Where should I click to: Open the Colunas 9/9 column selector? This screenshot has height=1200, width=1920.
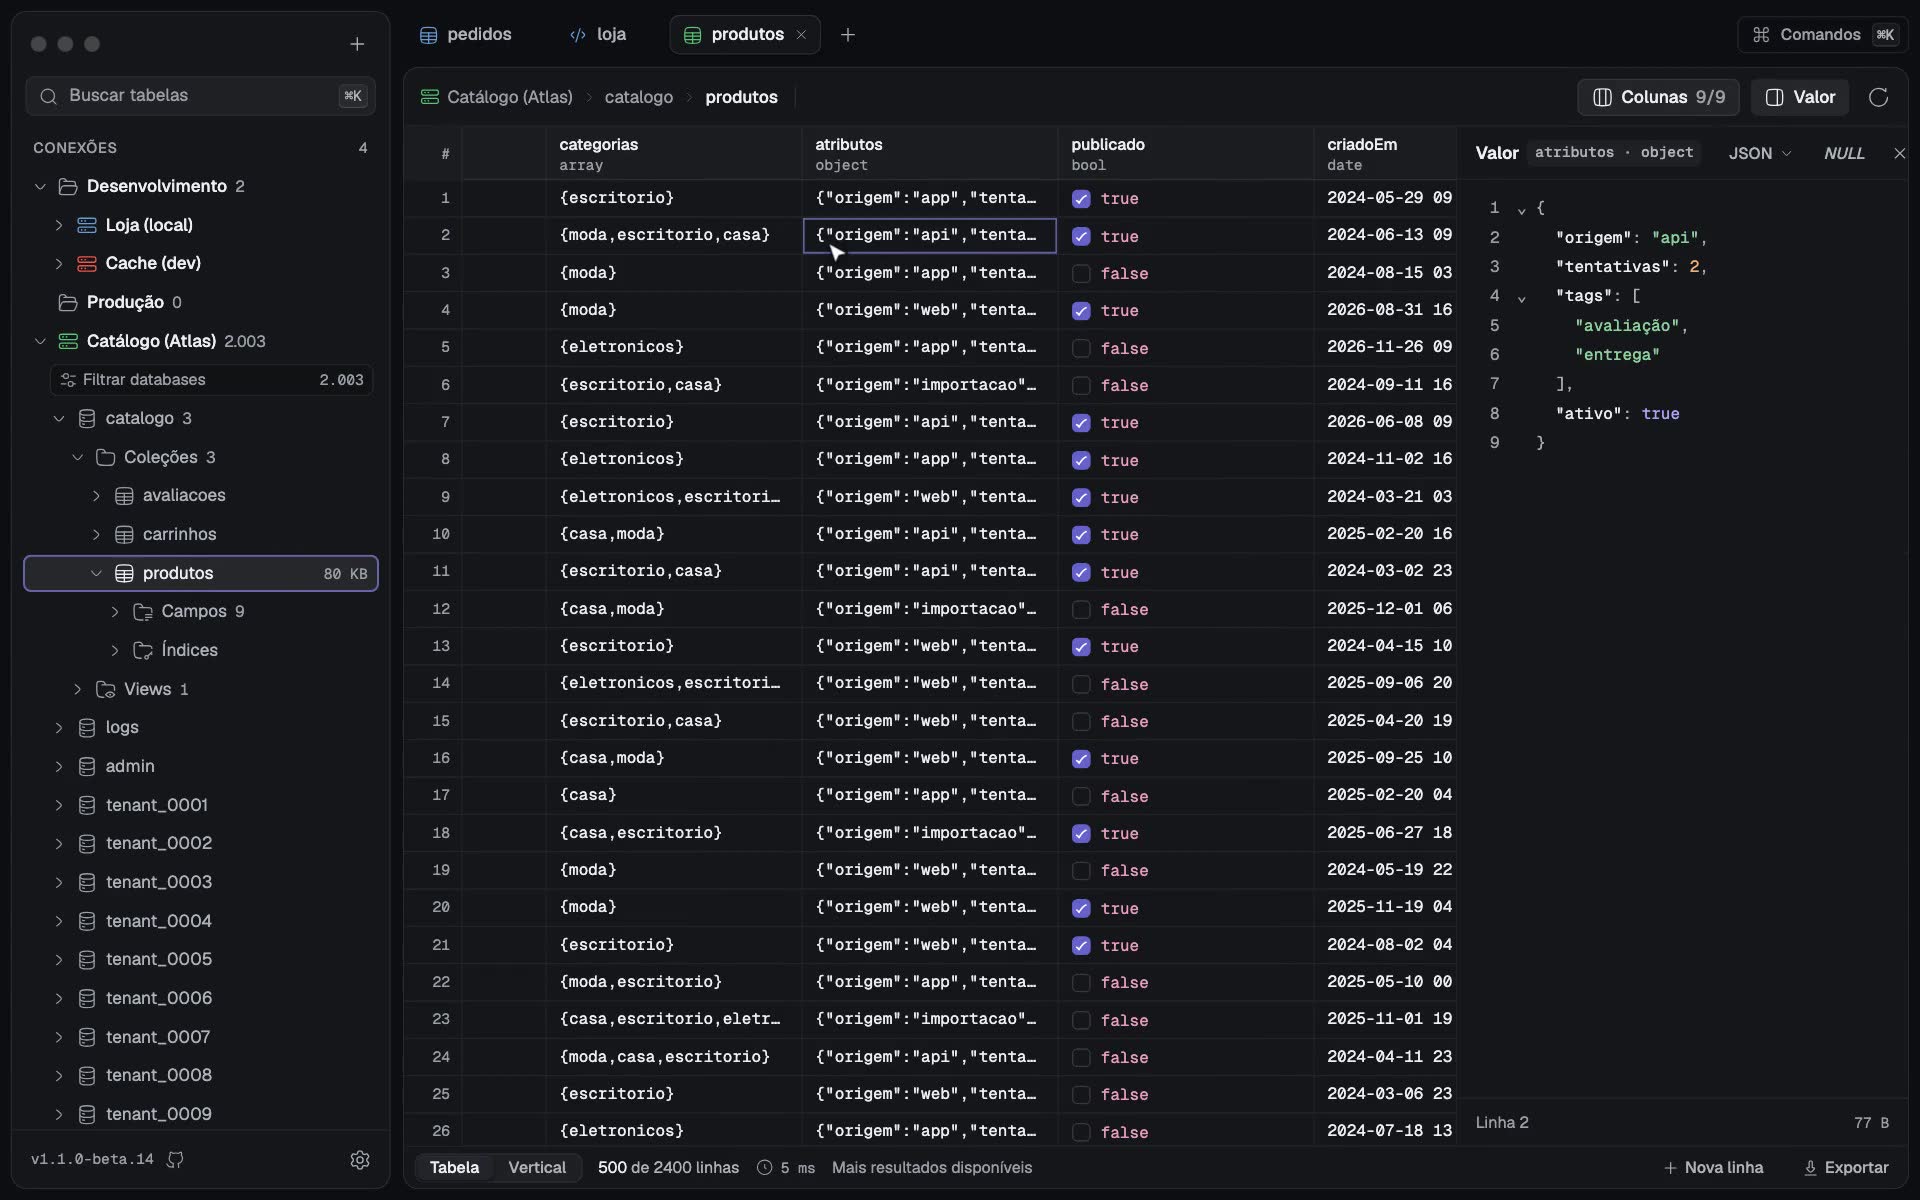tap(1659, 97)
